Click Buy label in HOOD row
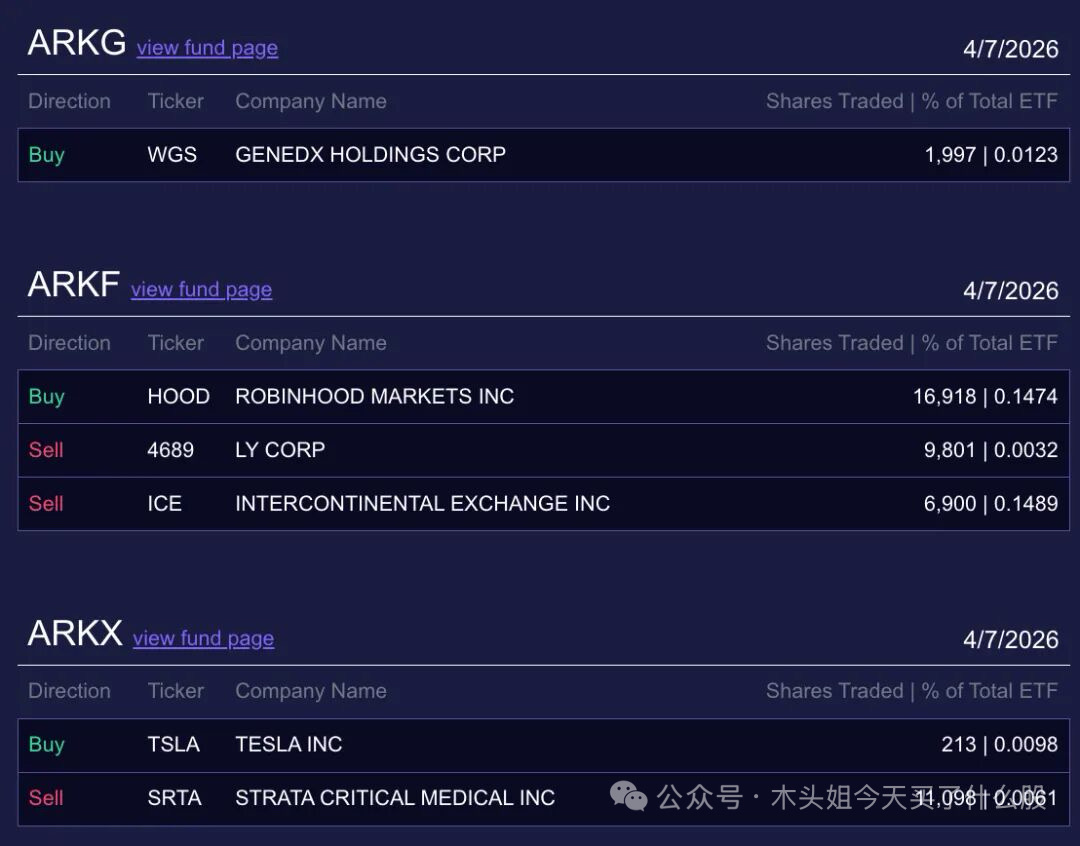Viewport: 1080px width, 846px height. [x=46, y=397]
